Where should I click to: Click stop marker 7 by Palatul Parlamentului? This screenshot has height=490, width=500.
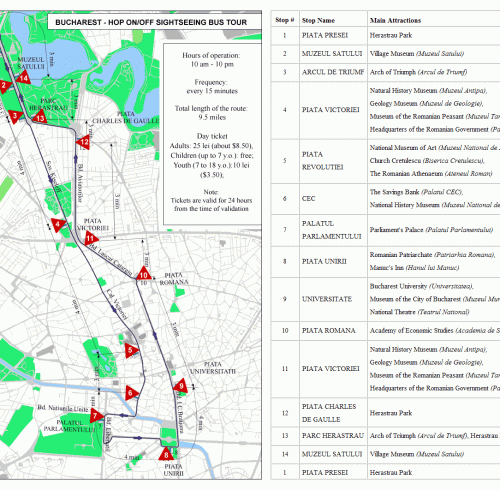click(96, 415)
